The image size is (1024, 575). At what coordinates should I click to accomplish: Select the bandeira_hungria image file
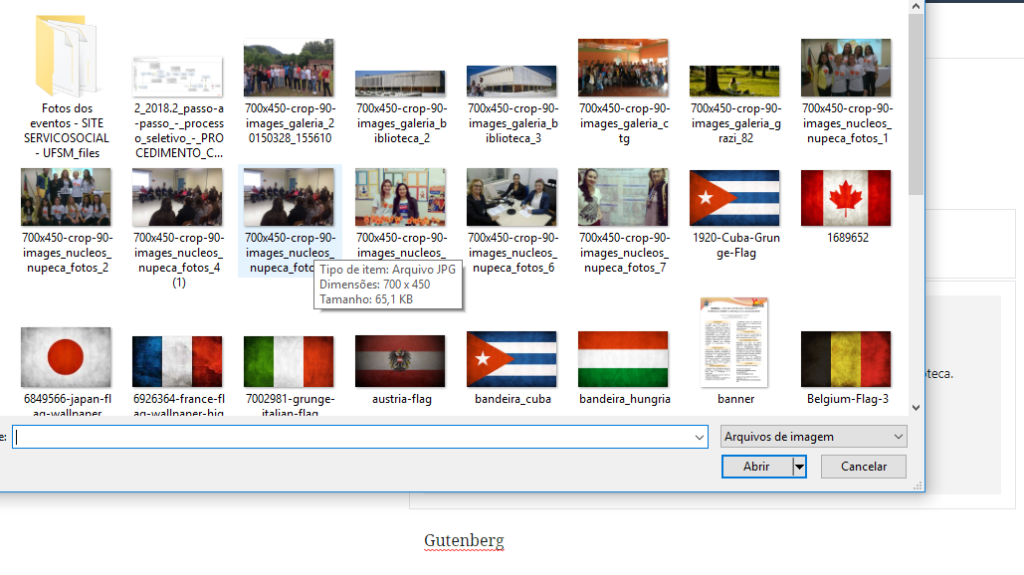click(x=623, y=359)
